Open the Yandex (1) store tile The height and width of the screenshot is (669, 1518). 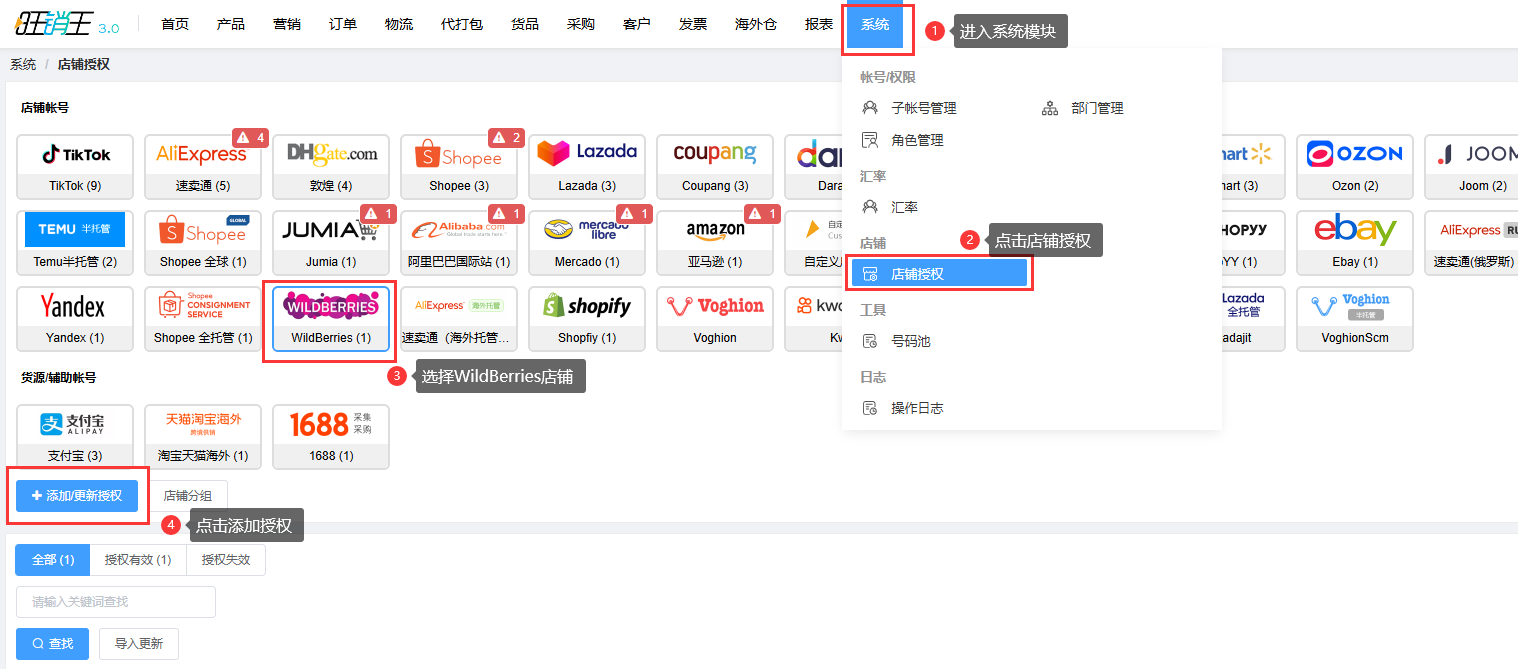tap(75, 318)
